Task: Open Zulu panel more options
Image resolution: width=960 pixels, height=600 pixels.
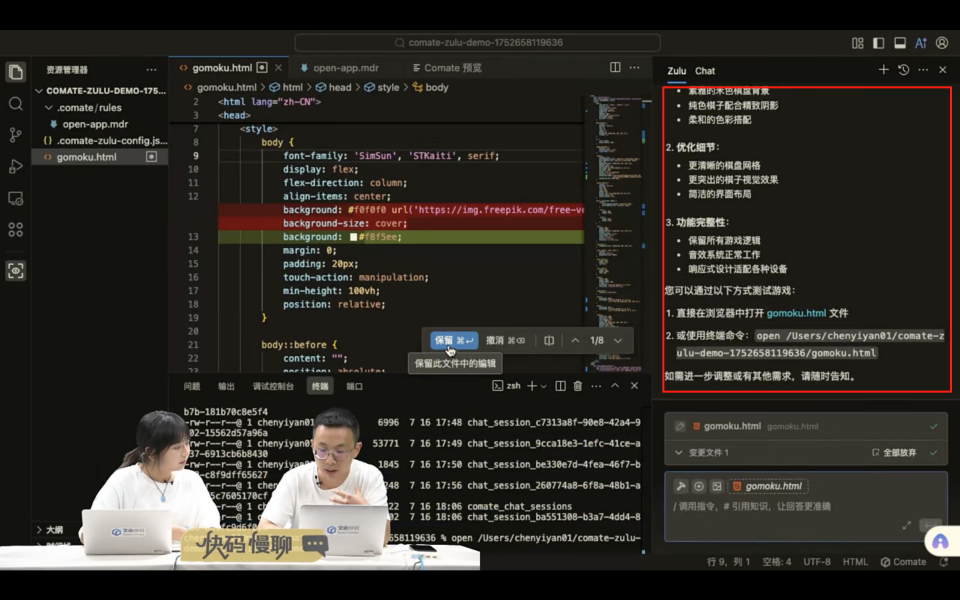Action: (x=923, y=70)
